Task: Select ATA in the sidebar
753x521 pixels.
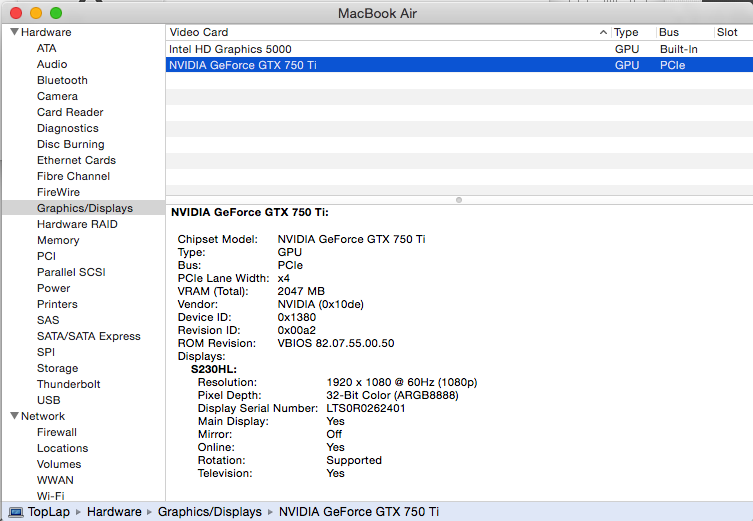Action: 47,48
